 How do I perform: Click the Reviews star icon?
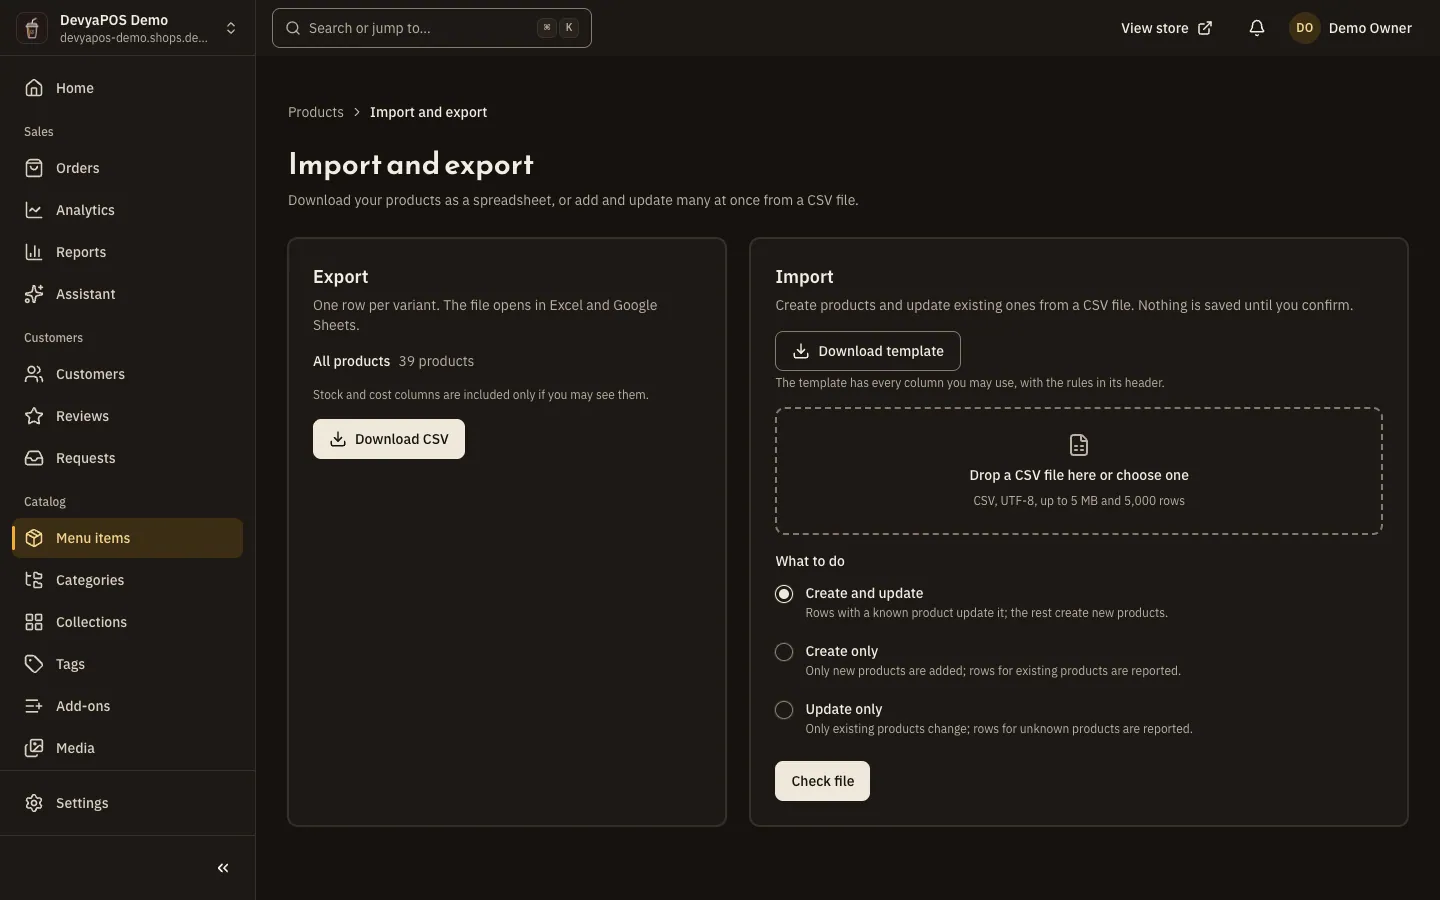34,416
